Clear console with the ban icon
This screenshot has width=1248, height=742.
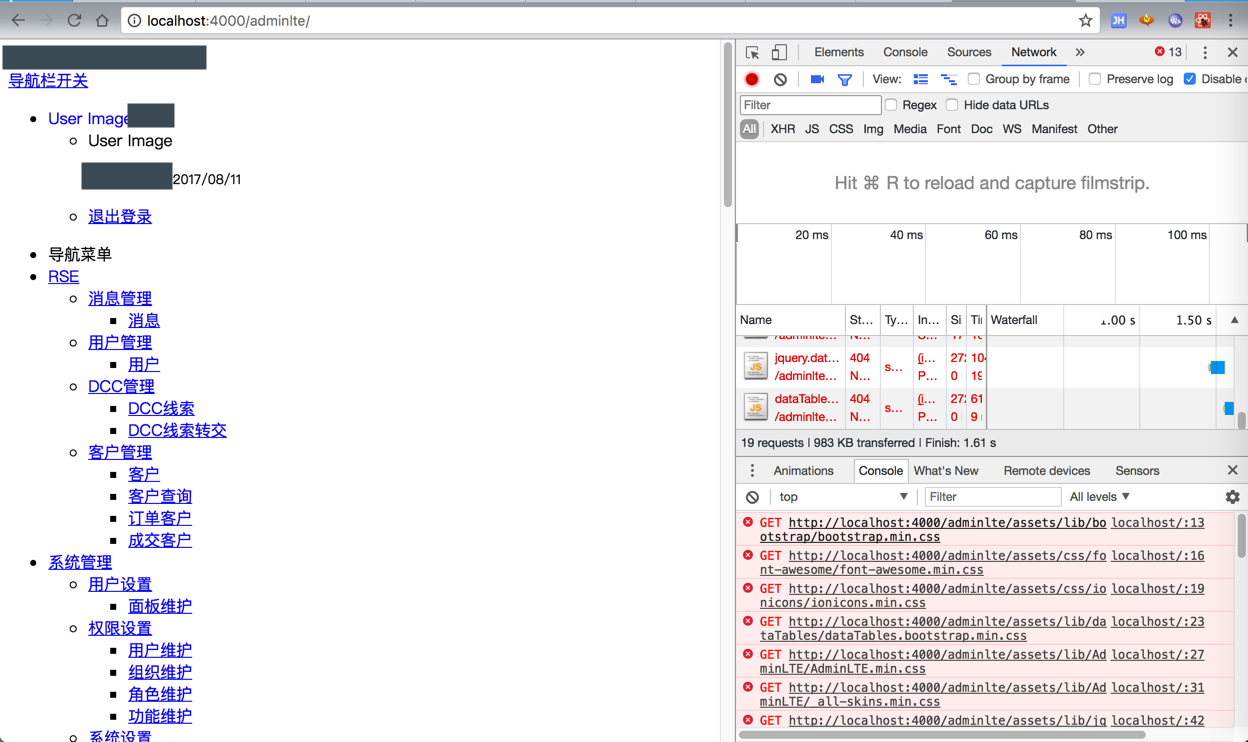coord(752,497)
